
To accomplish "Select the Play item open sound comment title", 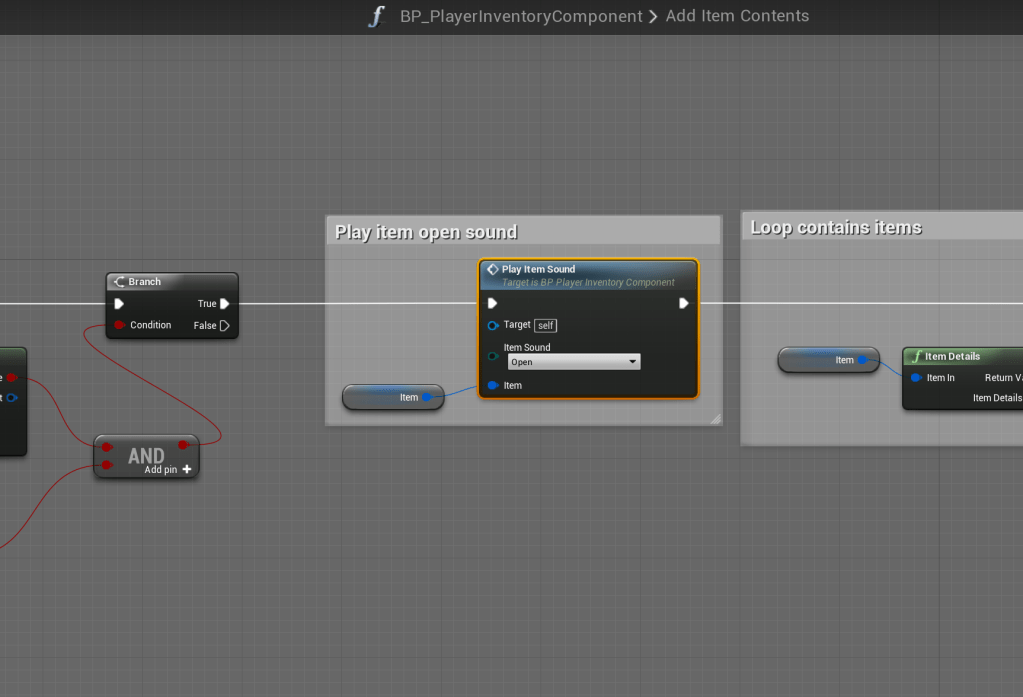I will [x=426, y=232].
